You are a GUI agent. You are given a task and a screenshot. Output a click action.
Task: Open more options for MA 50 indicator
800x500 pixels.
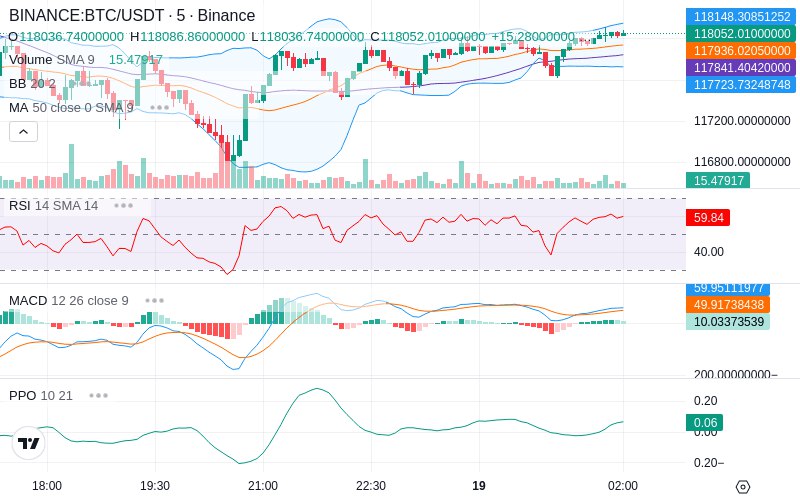coord(159,108)
